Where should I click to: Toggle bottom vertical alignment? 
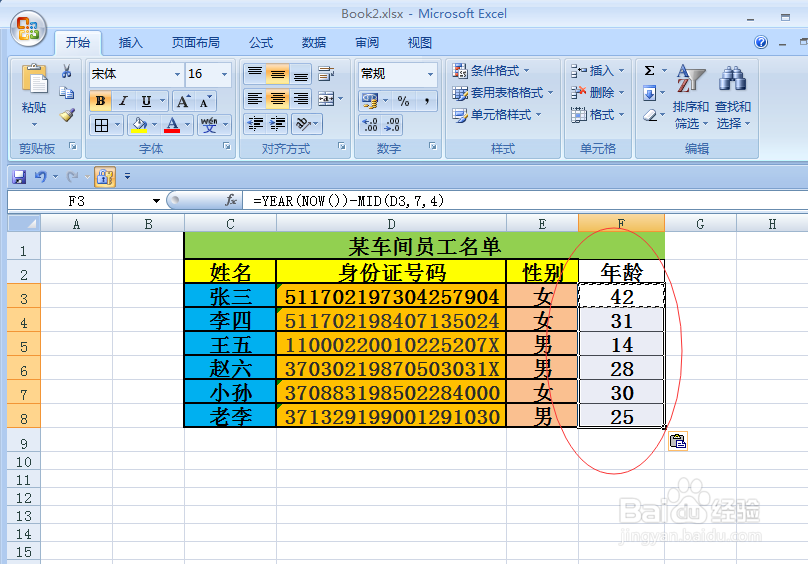300,74
